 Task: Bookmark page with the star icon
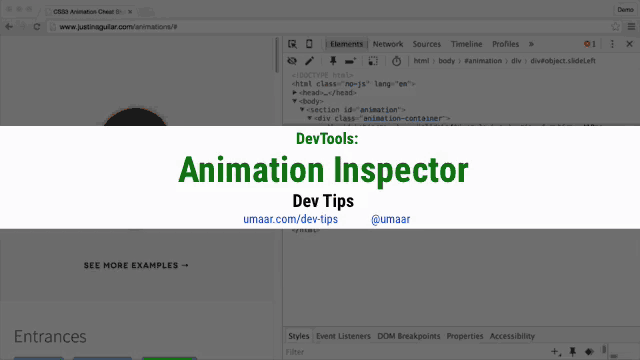click(x=615, y=27)
